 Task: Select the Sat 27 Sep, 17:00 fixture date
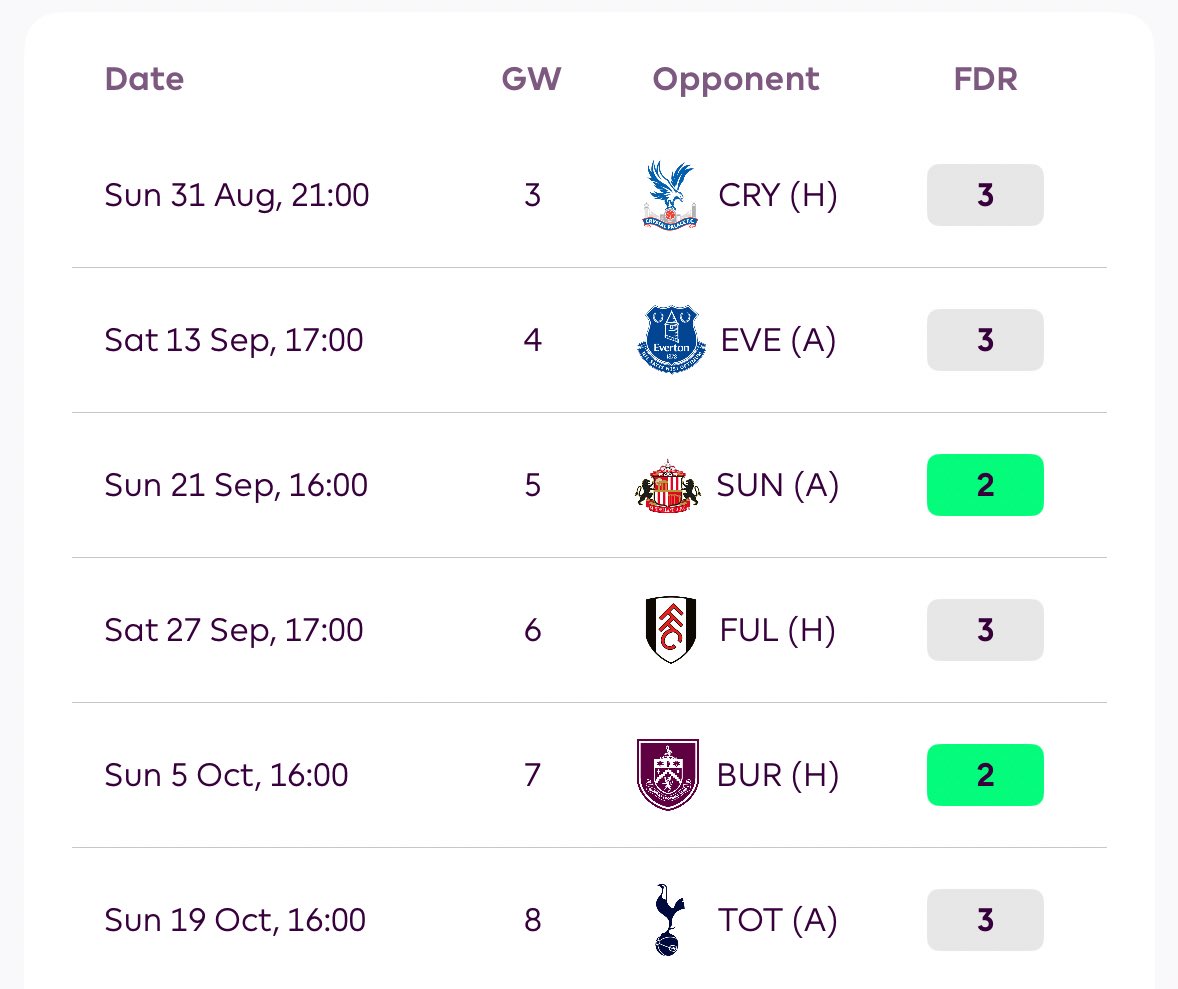[234, 631]
